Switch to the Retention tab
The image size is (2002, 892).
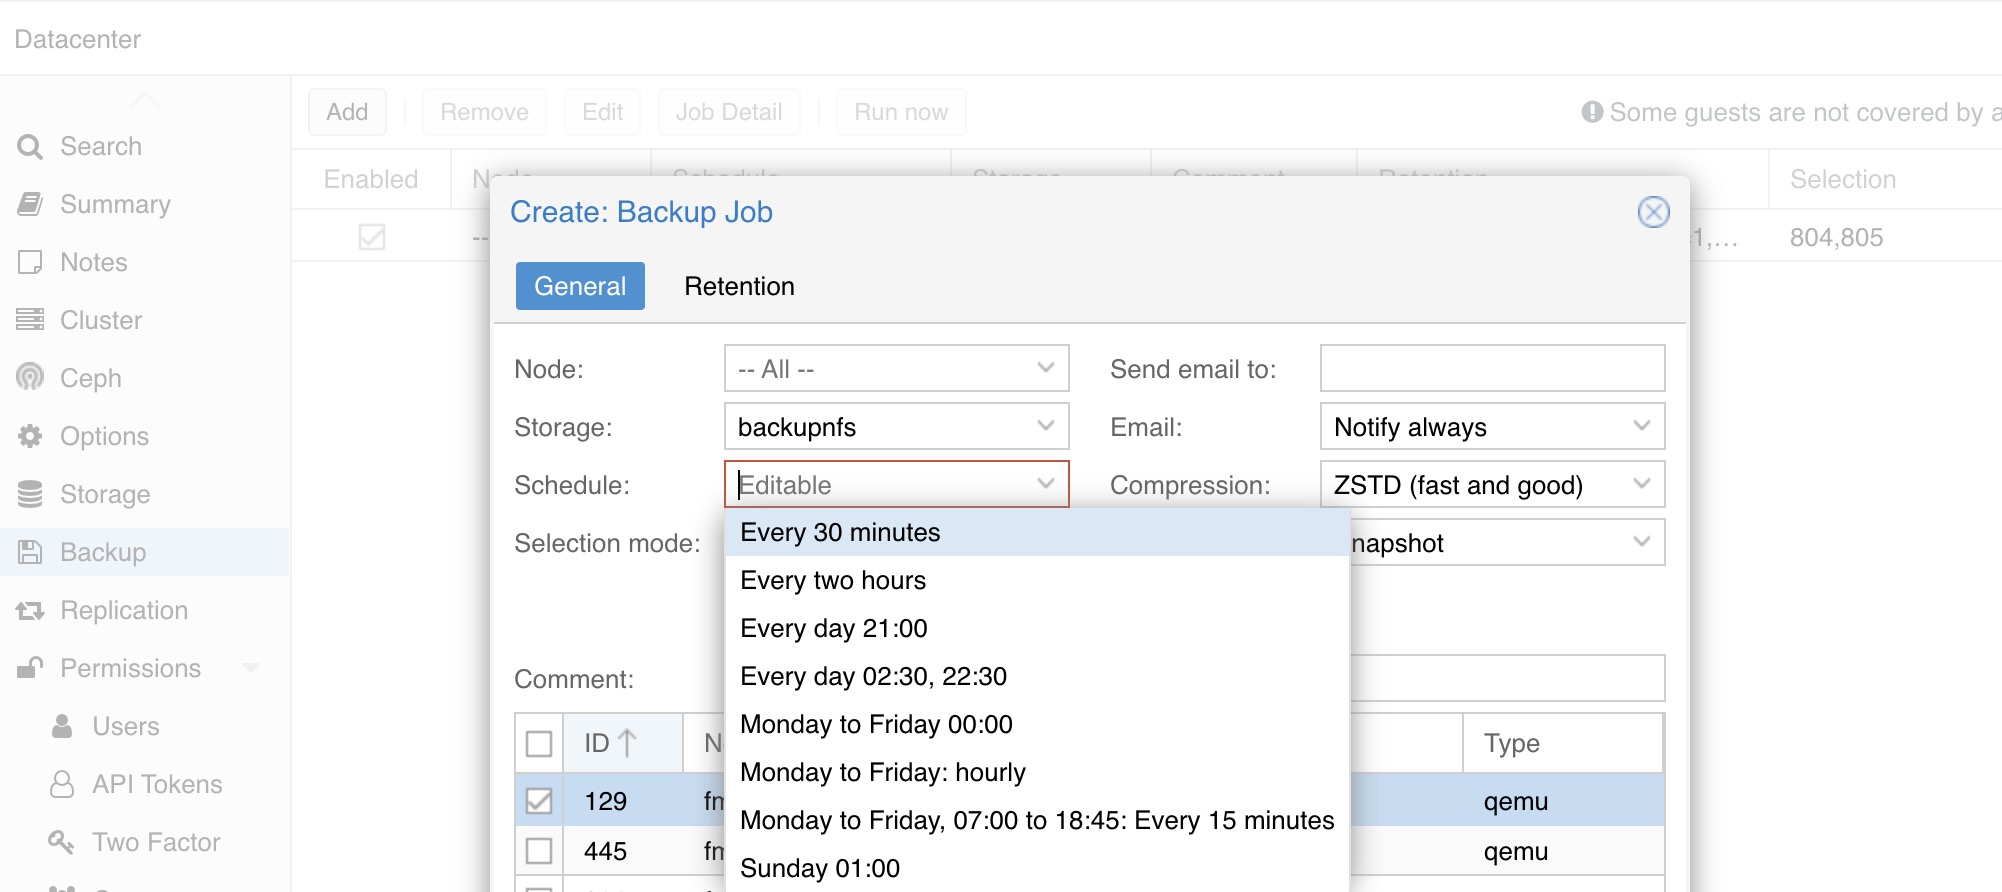(739, 287)
